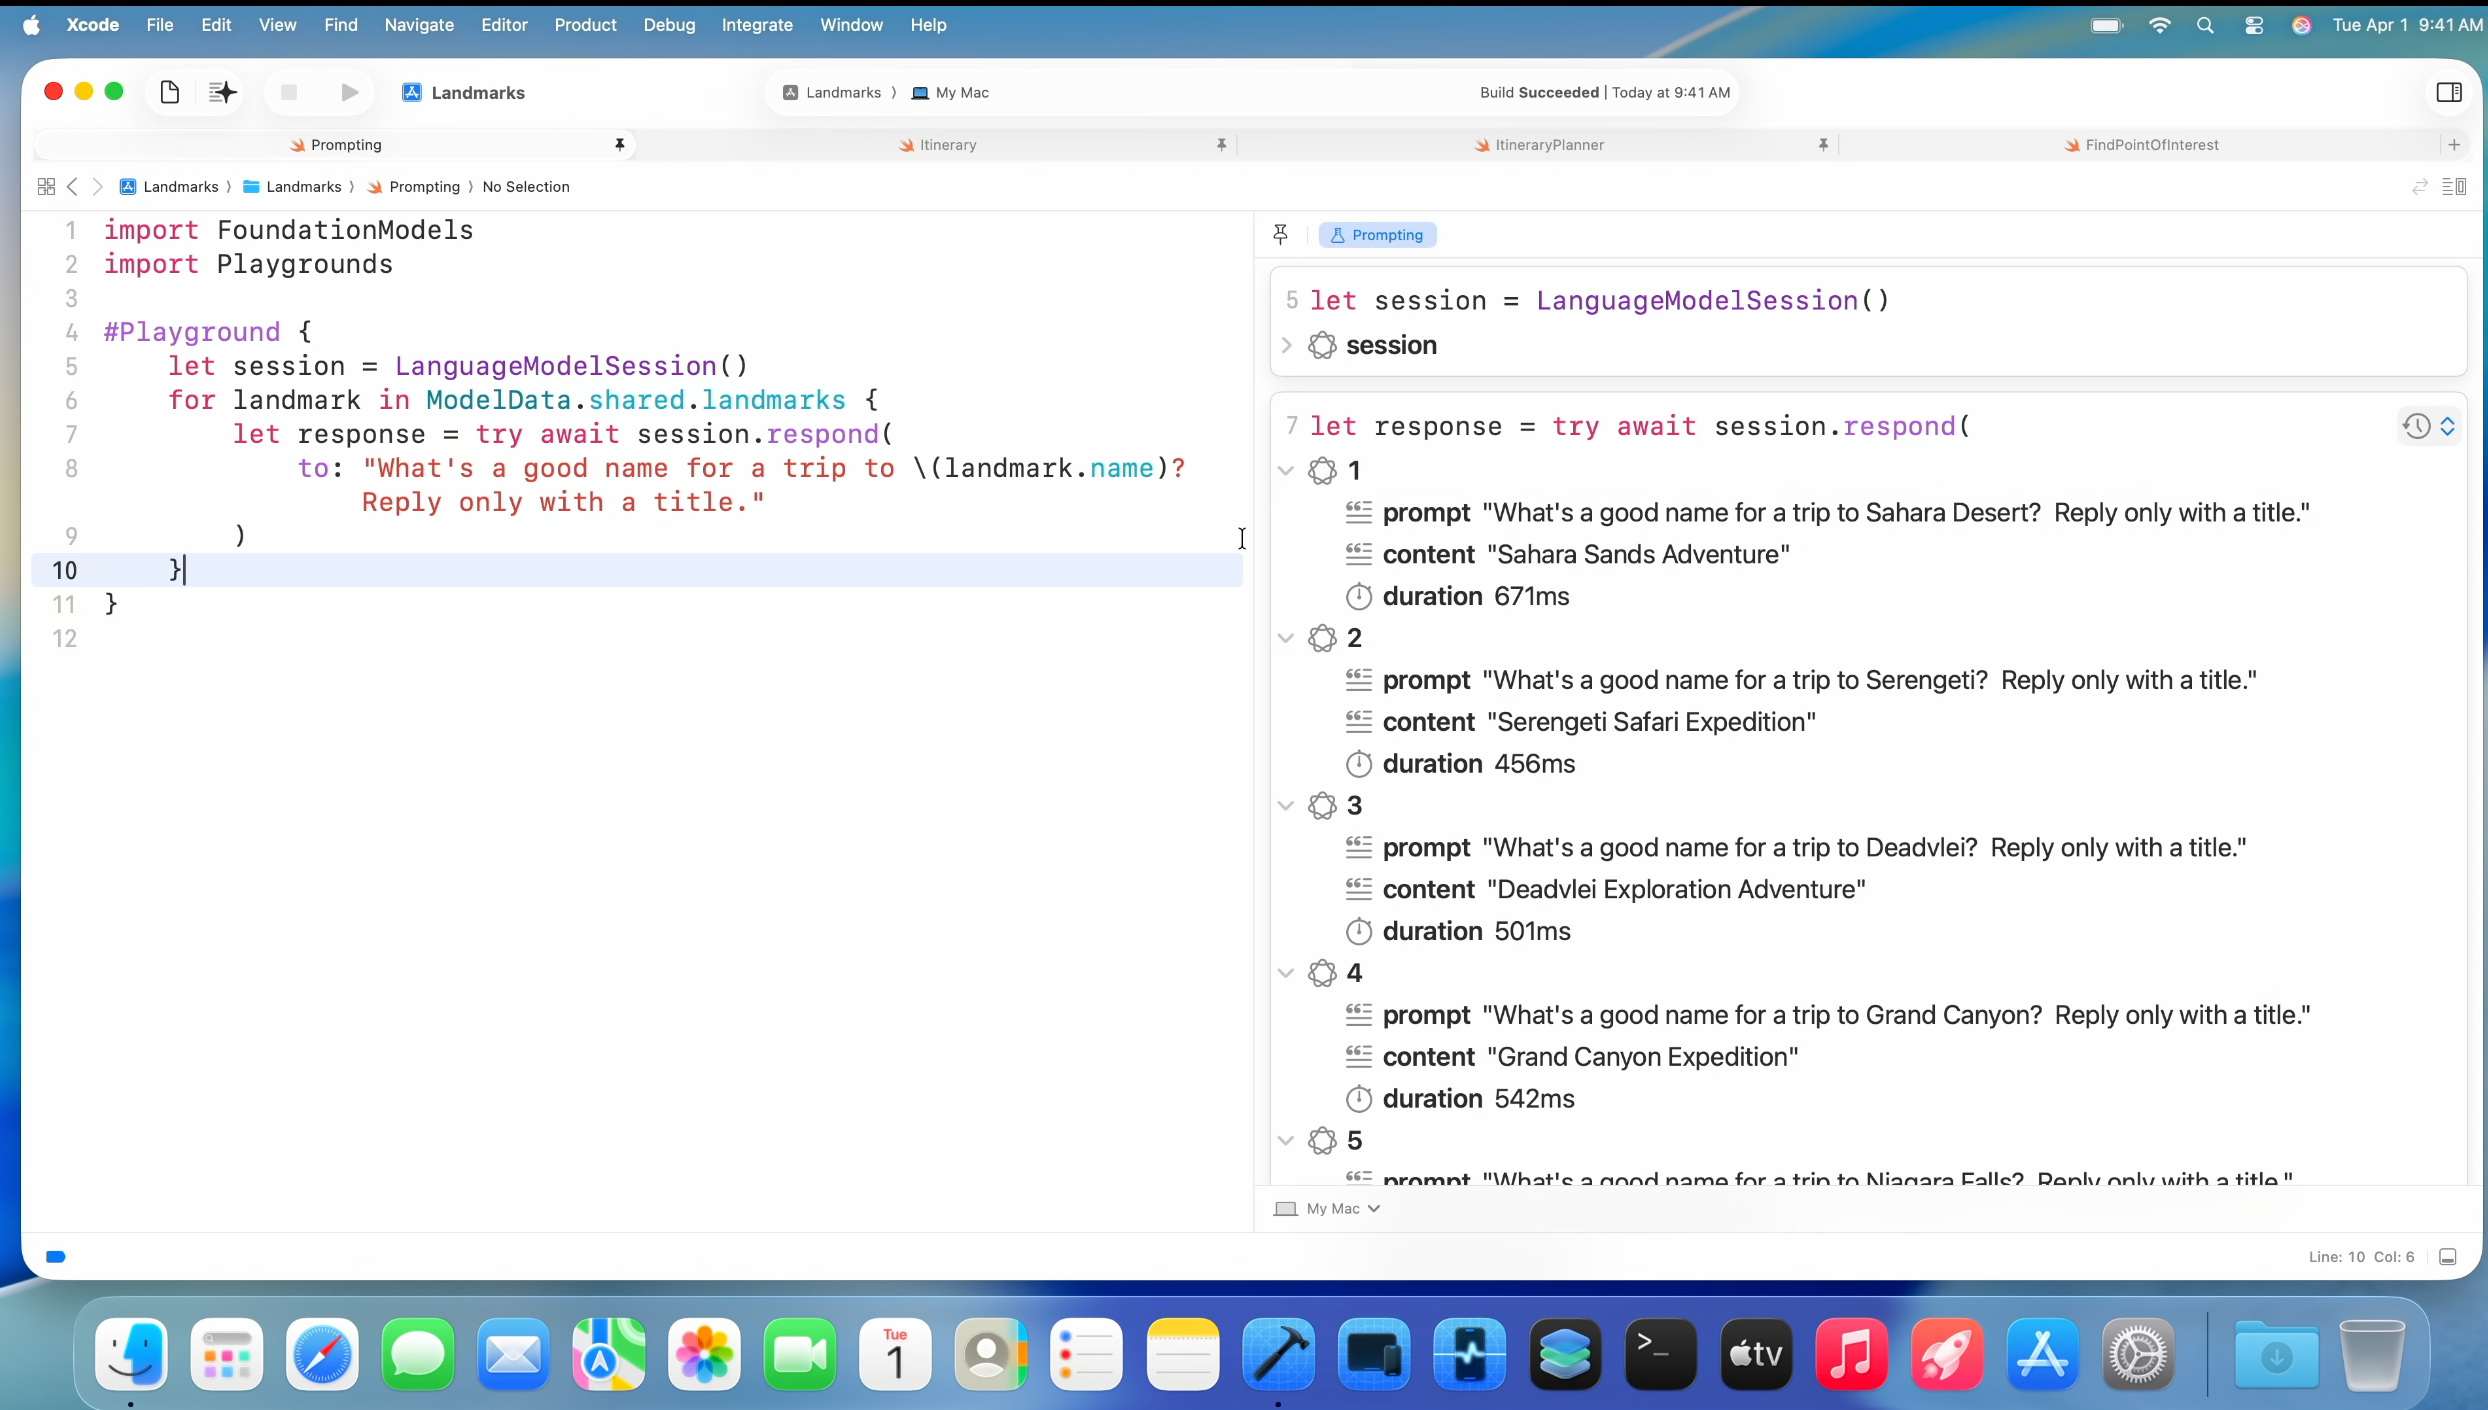
Task: Open the Product menu
Action: click(x=585, y=25)
